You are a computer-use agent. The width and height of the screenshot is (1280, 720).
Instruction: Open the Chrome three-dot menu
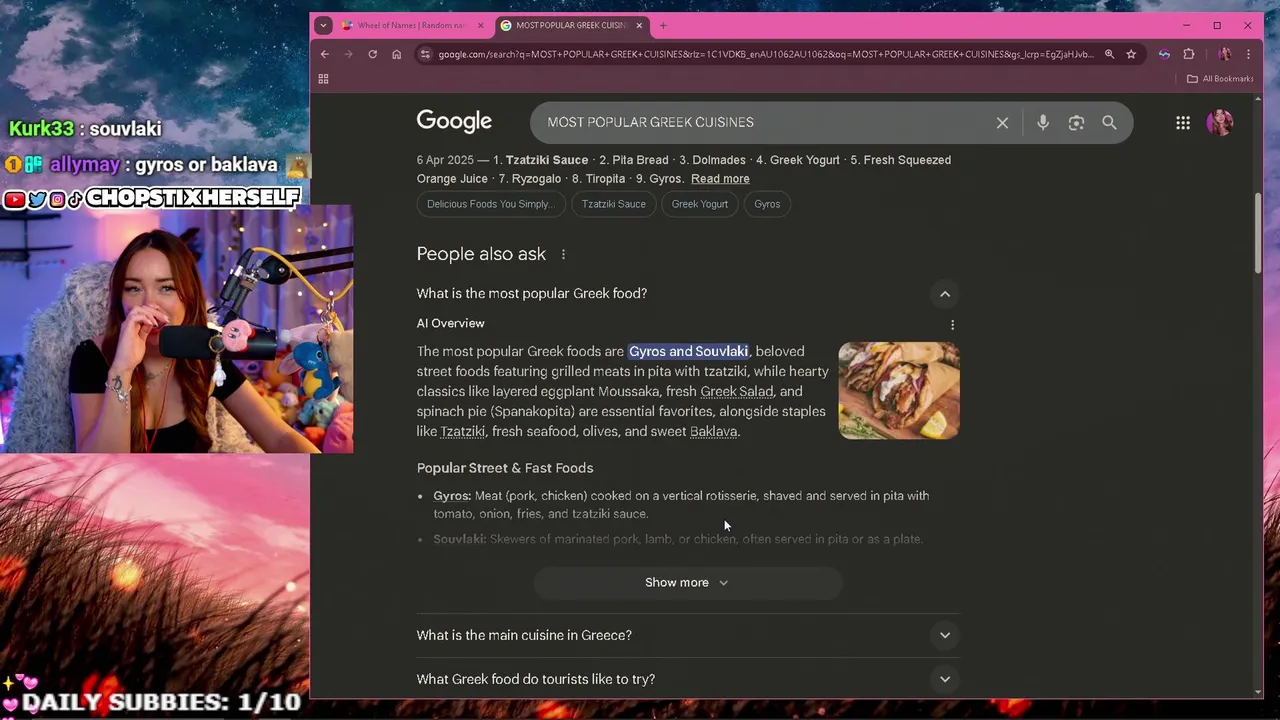[1249, 54]
